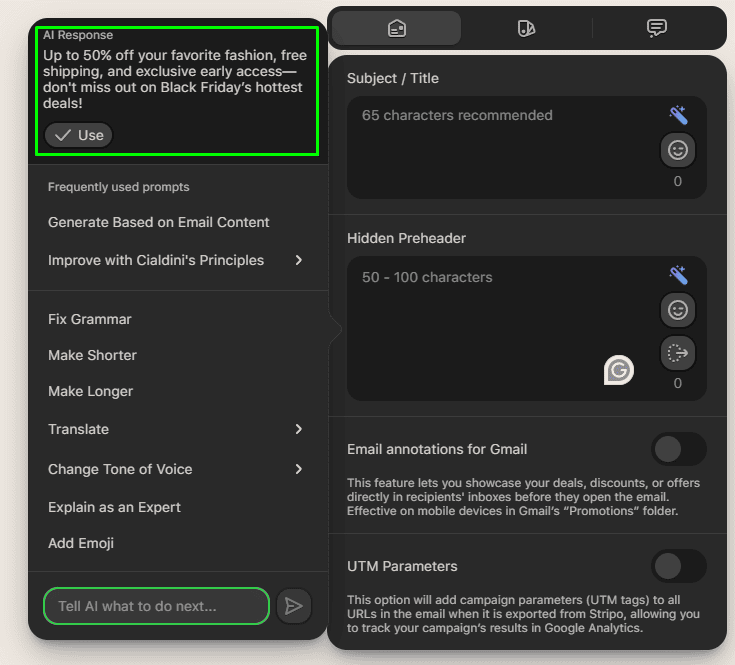Click the AI magic wand in Subject field

(678, 115)
